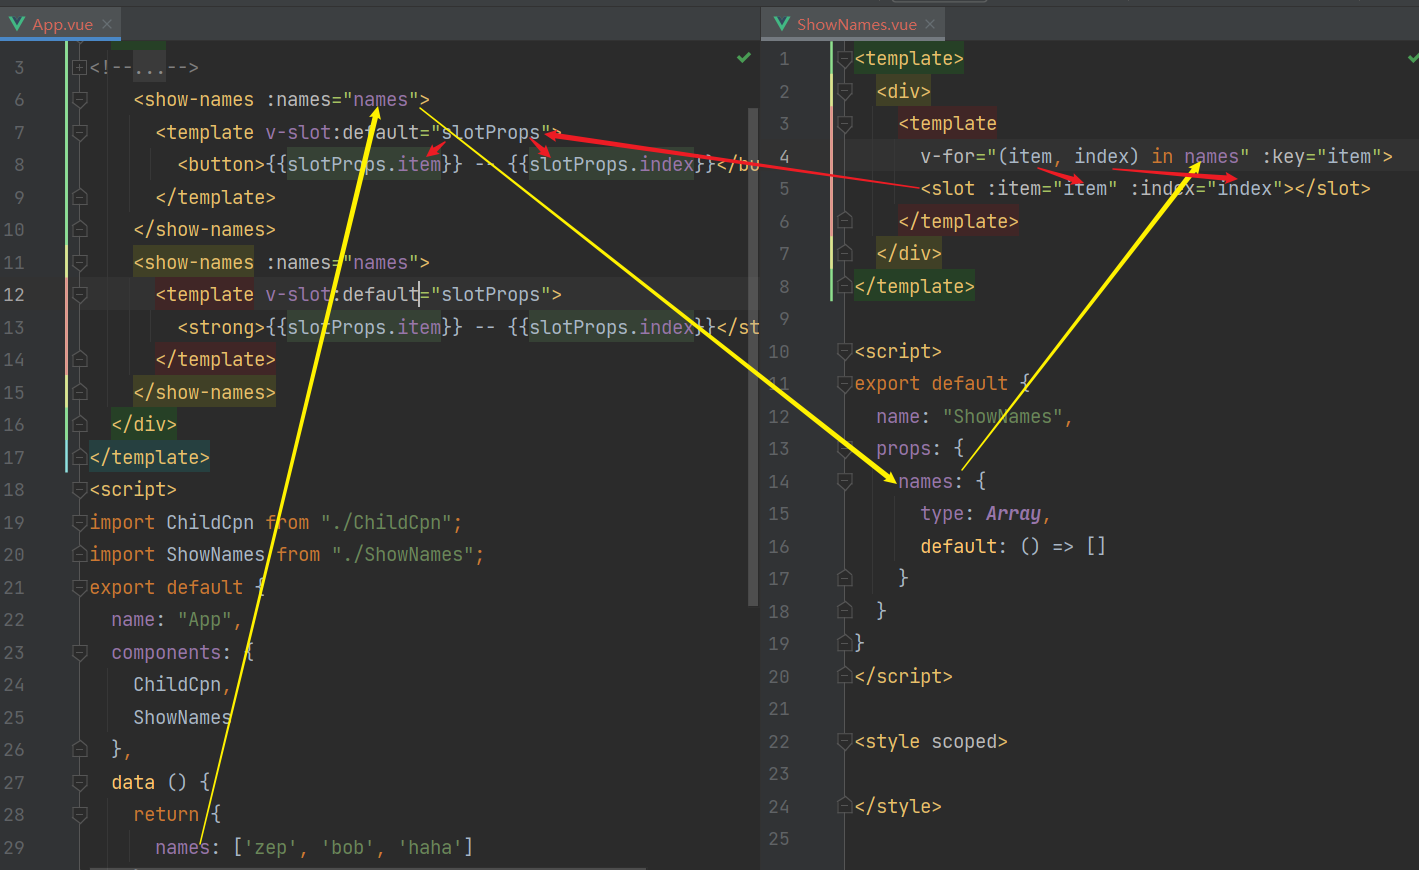This screenshot has width=1419, height=870.
Task: Collapse the data() function at line 27
Action: tap(80, 782)
